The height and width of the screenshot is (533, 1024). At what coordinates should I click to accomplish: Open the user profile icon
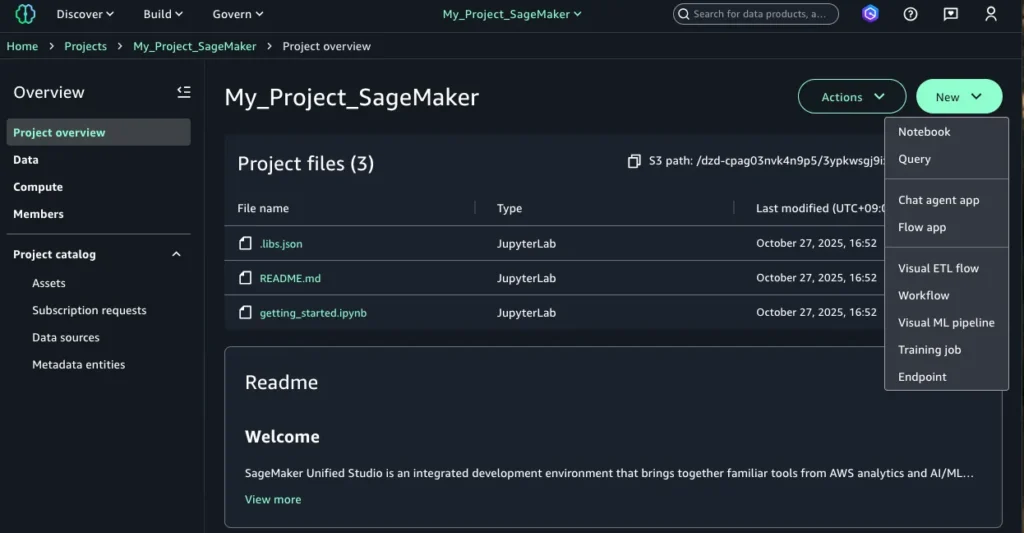[x=990, y=14]
